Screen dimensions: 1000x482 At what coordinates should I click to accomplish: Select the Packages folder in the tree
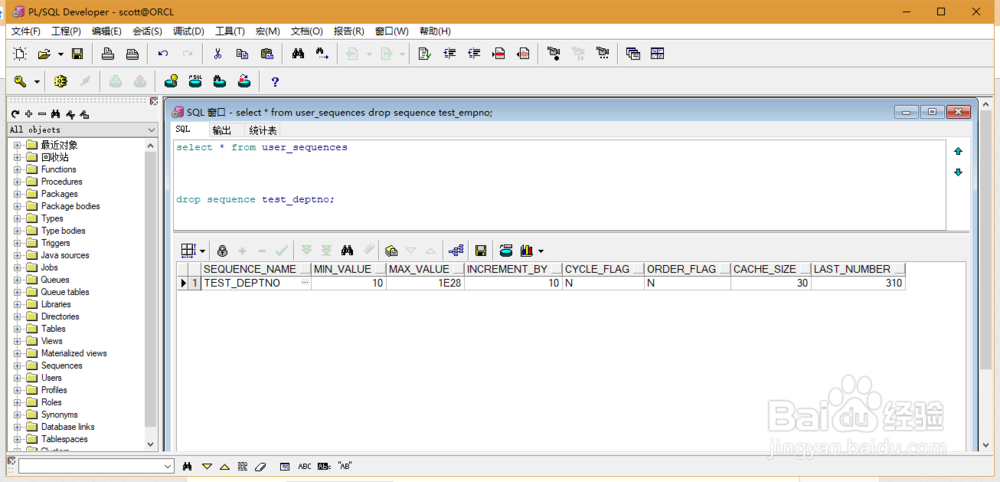pyautogui.click(x=59, y=194)
